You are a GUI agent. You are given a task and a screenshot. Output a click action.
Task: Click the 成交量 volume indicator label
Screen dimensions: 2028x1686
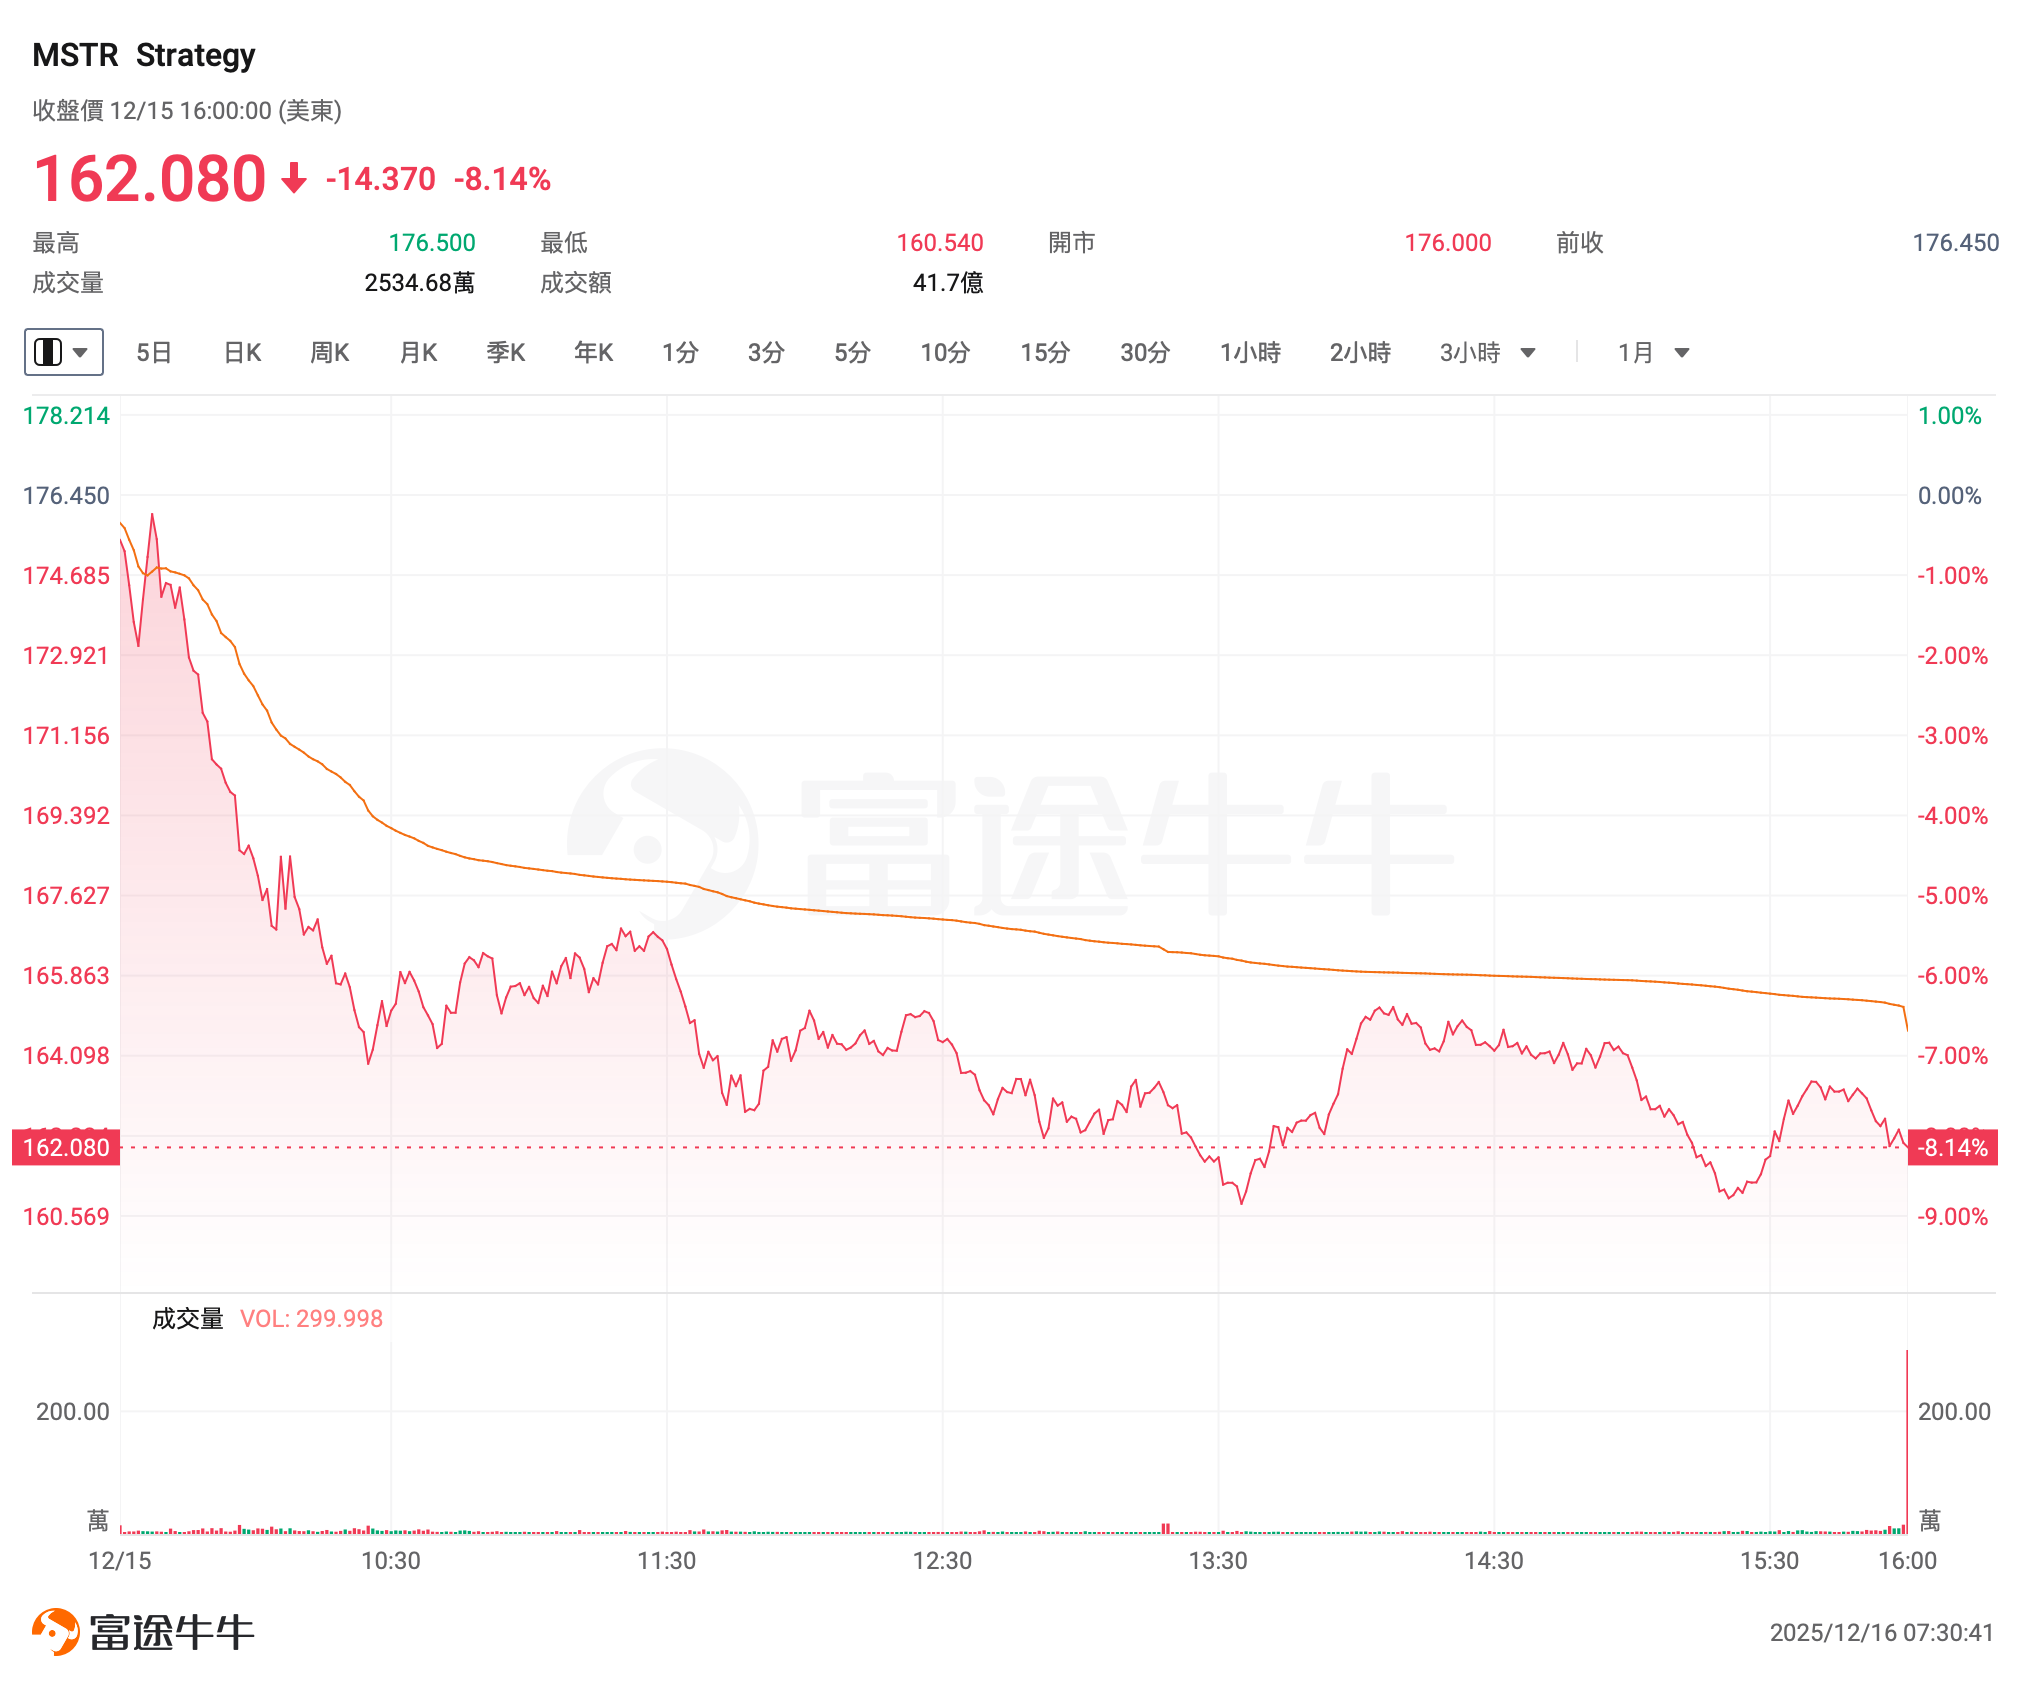tap(188, 1319)
